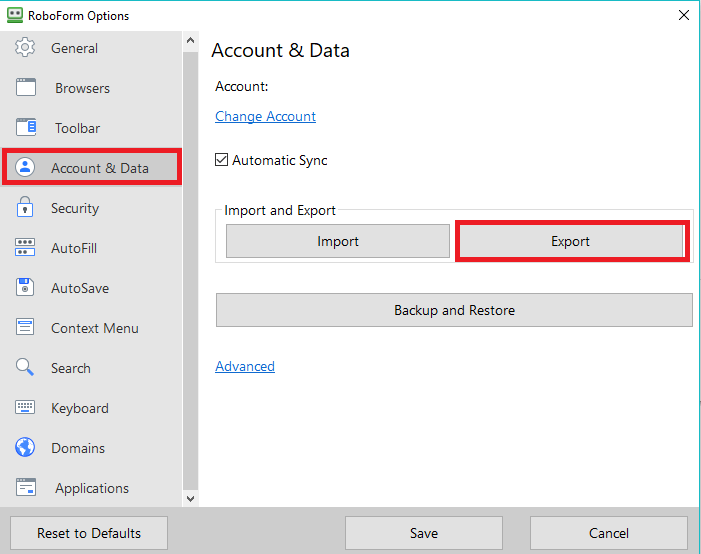Click the AutoSave floppy disk icon
Image resolution: width=701 pixels, height=554 pixels.
pos(25,287)
